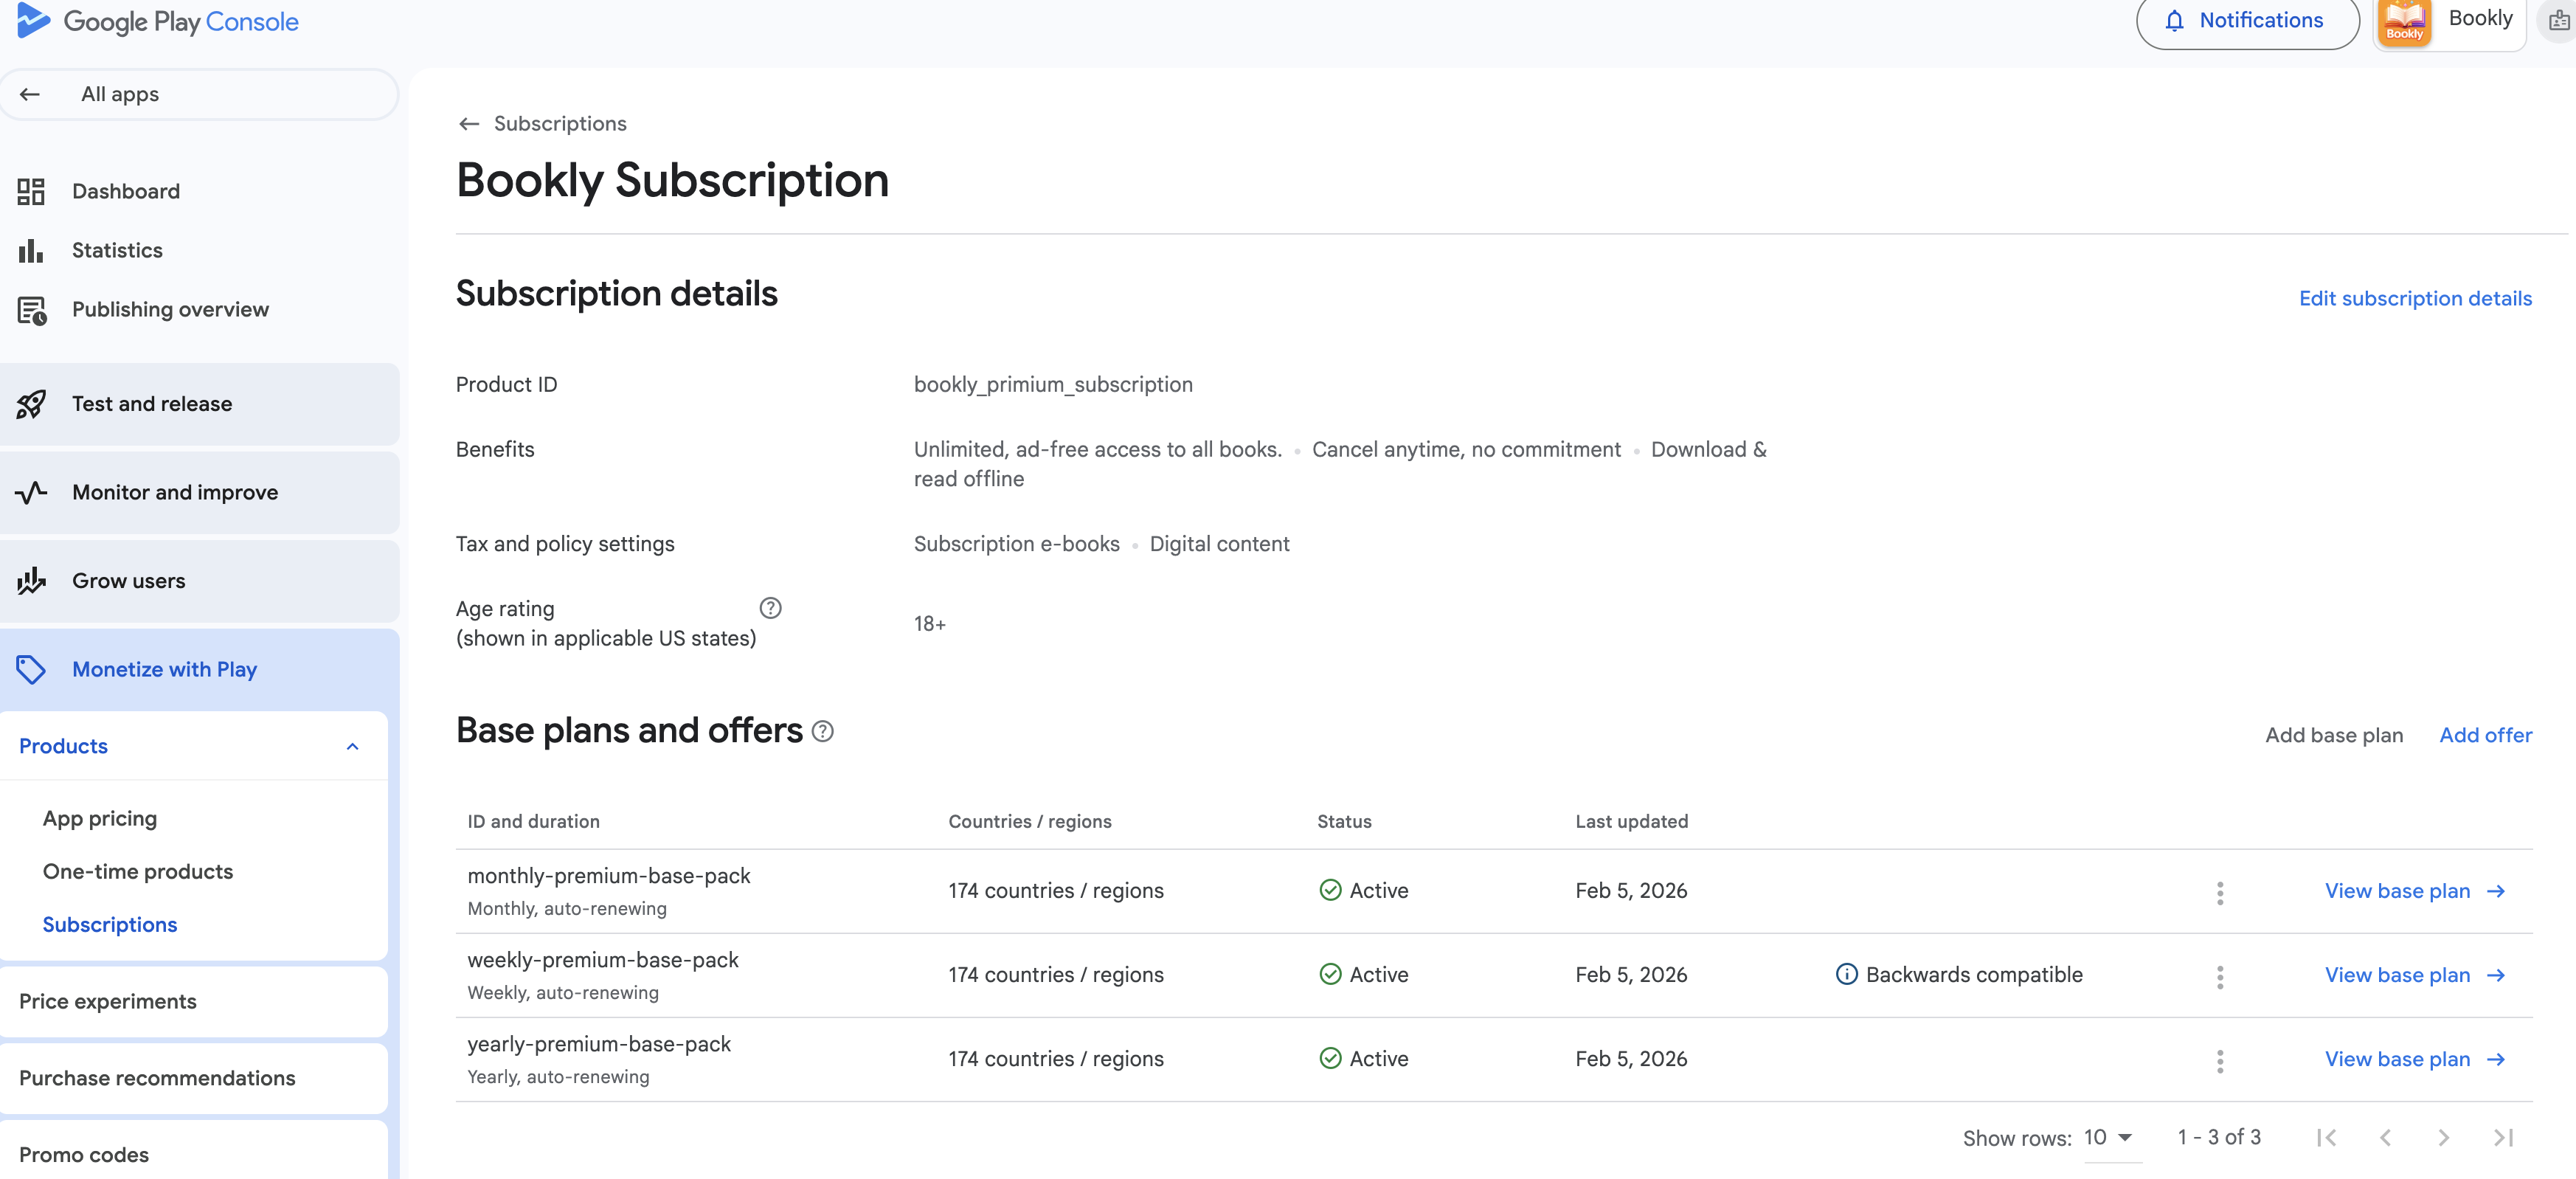This screenshot has width=2576, height=1179.
Task: Click the Backwards compatible info icon
Action: 1846,974
